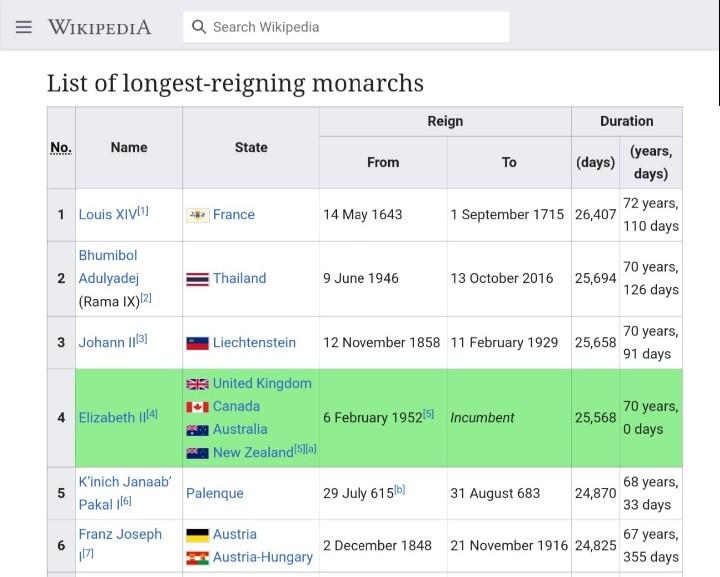This screenshot has height=577, width=720.
Task: Follow the France state link
Action: click(x=233, y=214)
